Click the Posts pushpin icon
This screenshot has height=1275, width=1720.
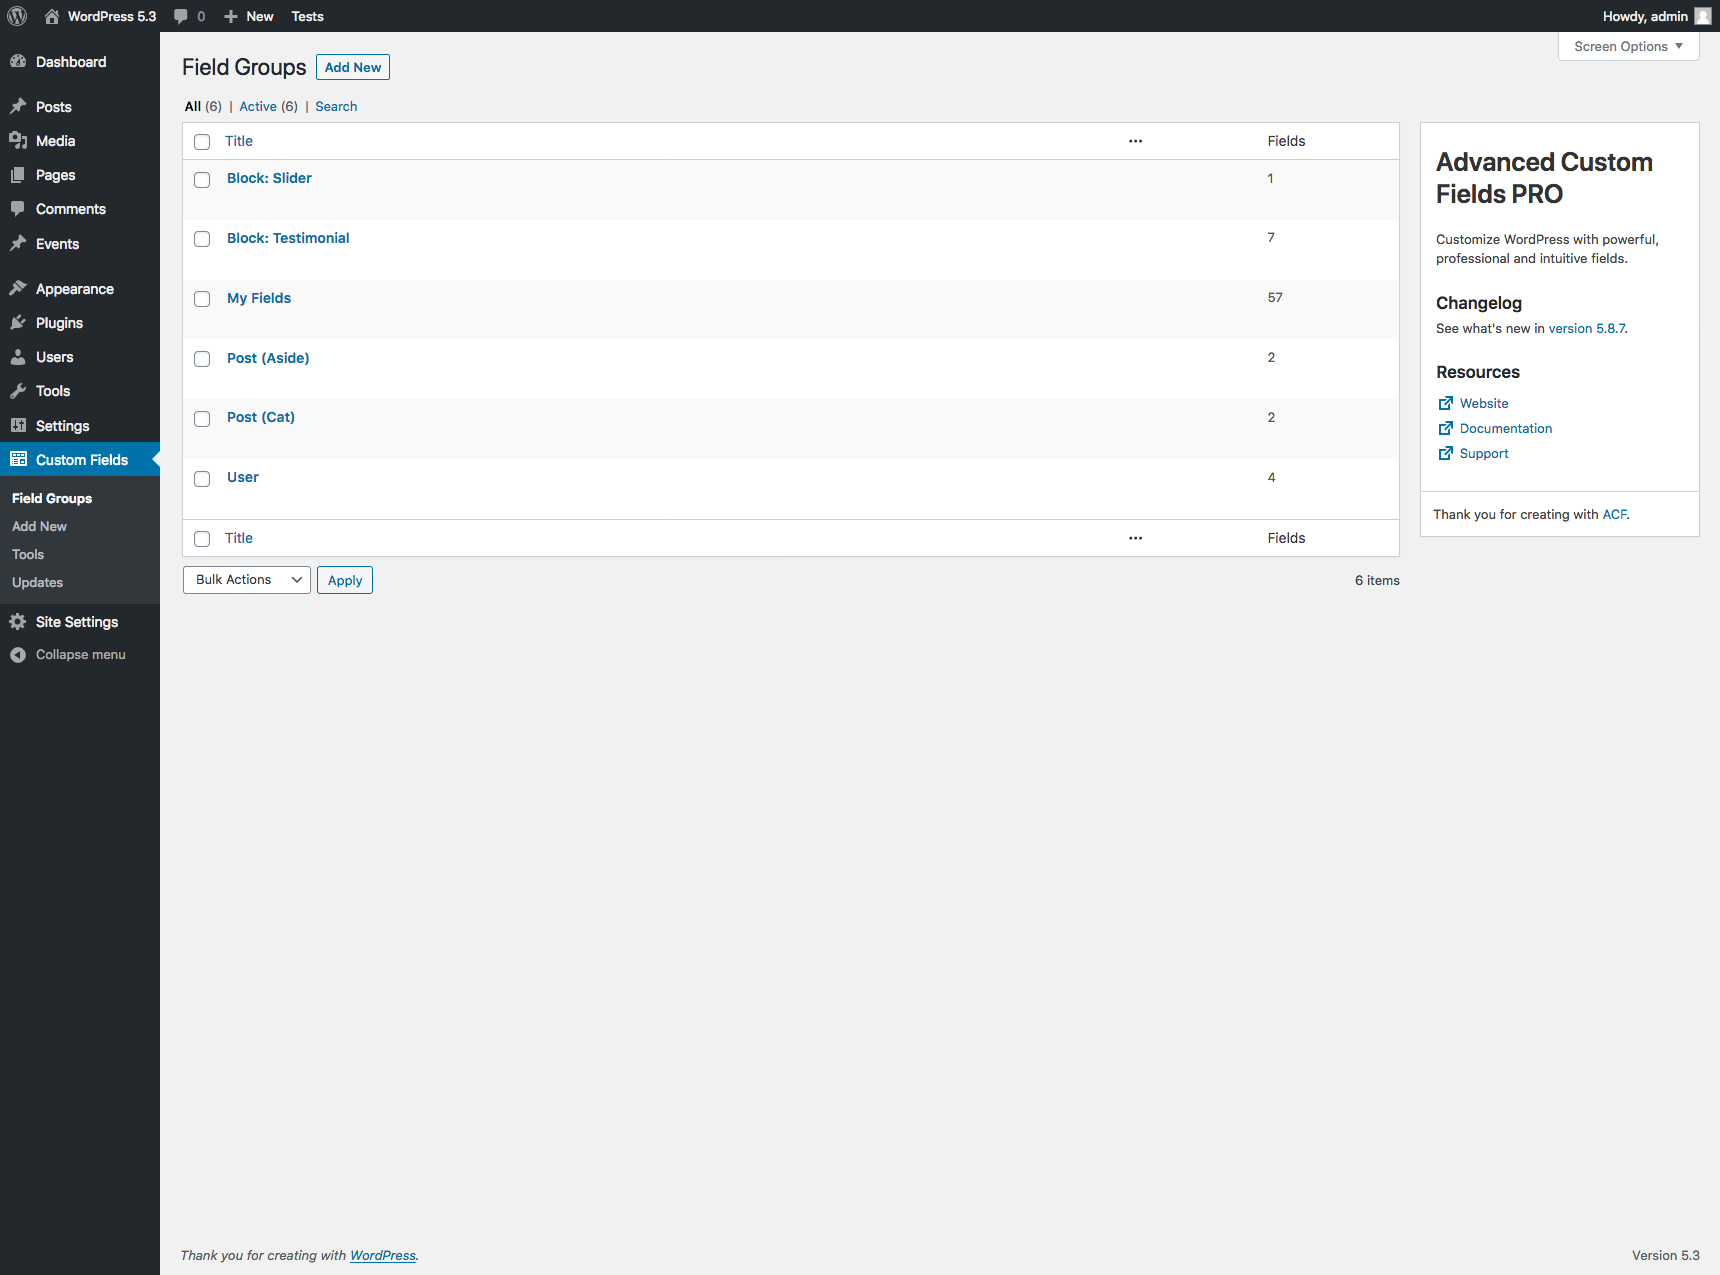point(18,106)
